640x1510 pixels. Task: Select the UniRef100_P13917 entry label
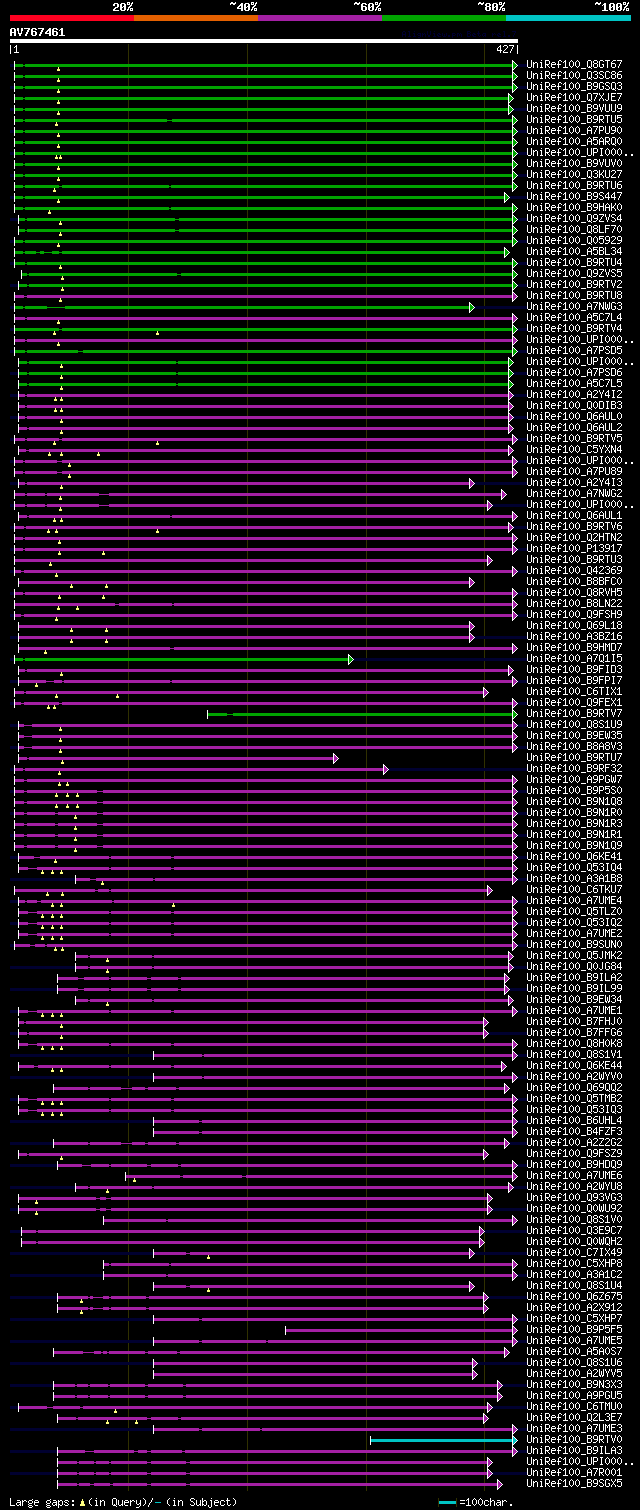click(x=574, y=548)
